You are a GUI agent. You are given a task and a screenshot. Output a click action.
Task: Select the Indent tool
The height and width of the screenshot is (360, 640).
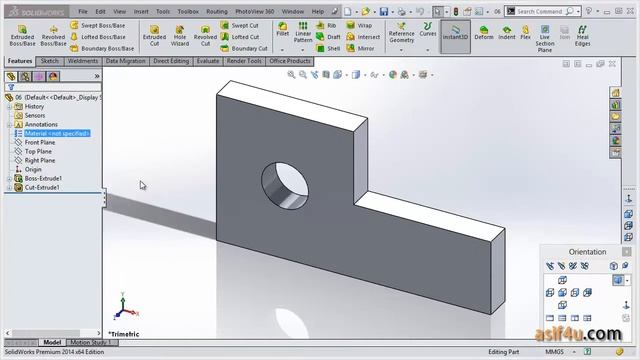(x=507, y=32)
